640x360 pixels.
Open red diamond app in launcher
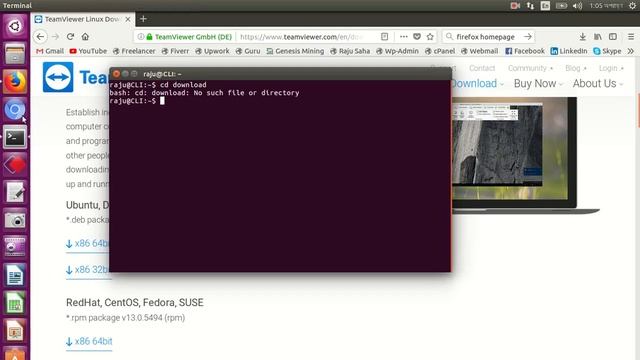pos(15,165)
